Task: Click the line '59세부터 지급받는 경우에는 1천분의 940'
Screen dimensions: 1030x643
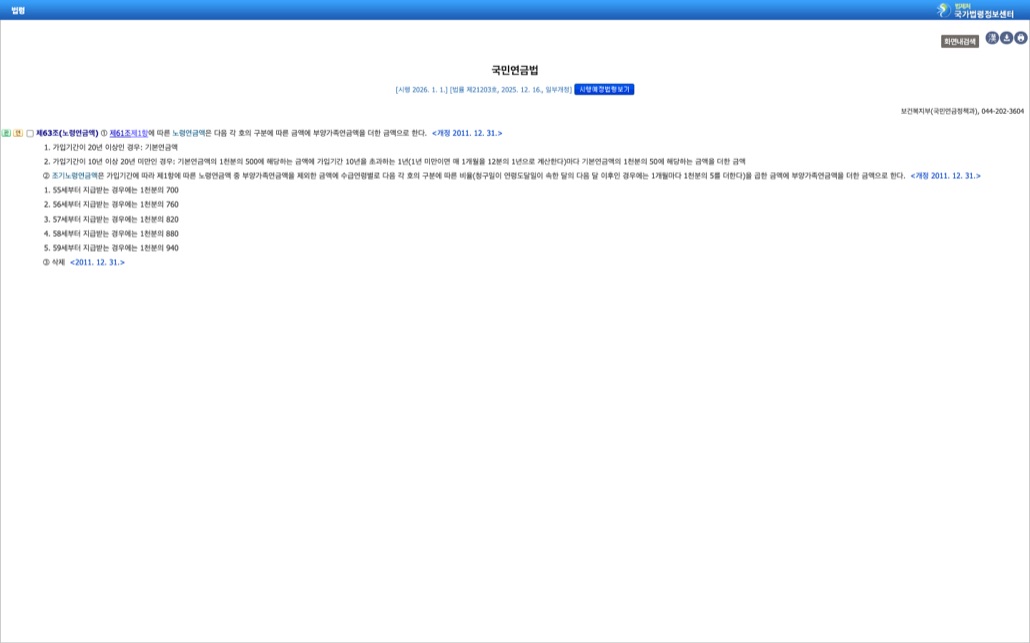Action: tap(111, 248)
